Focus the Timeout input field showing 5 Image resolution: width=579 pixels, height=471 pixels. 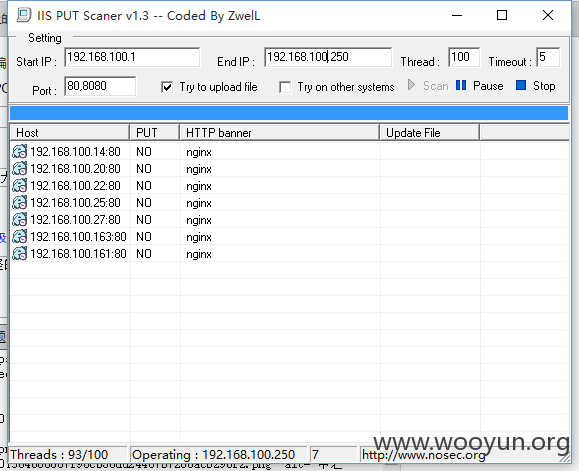548,57
